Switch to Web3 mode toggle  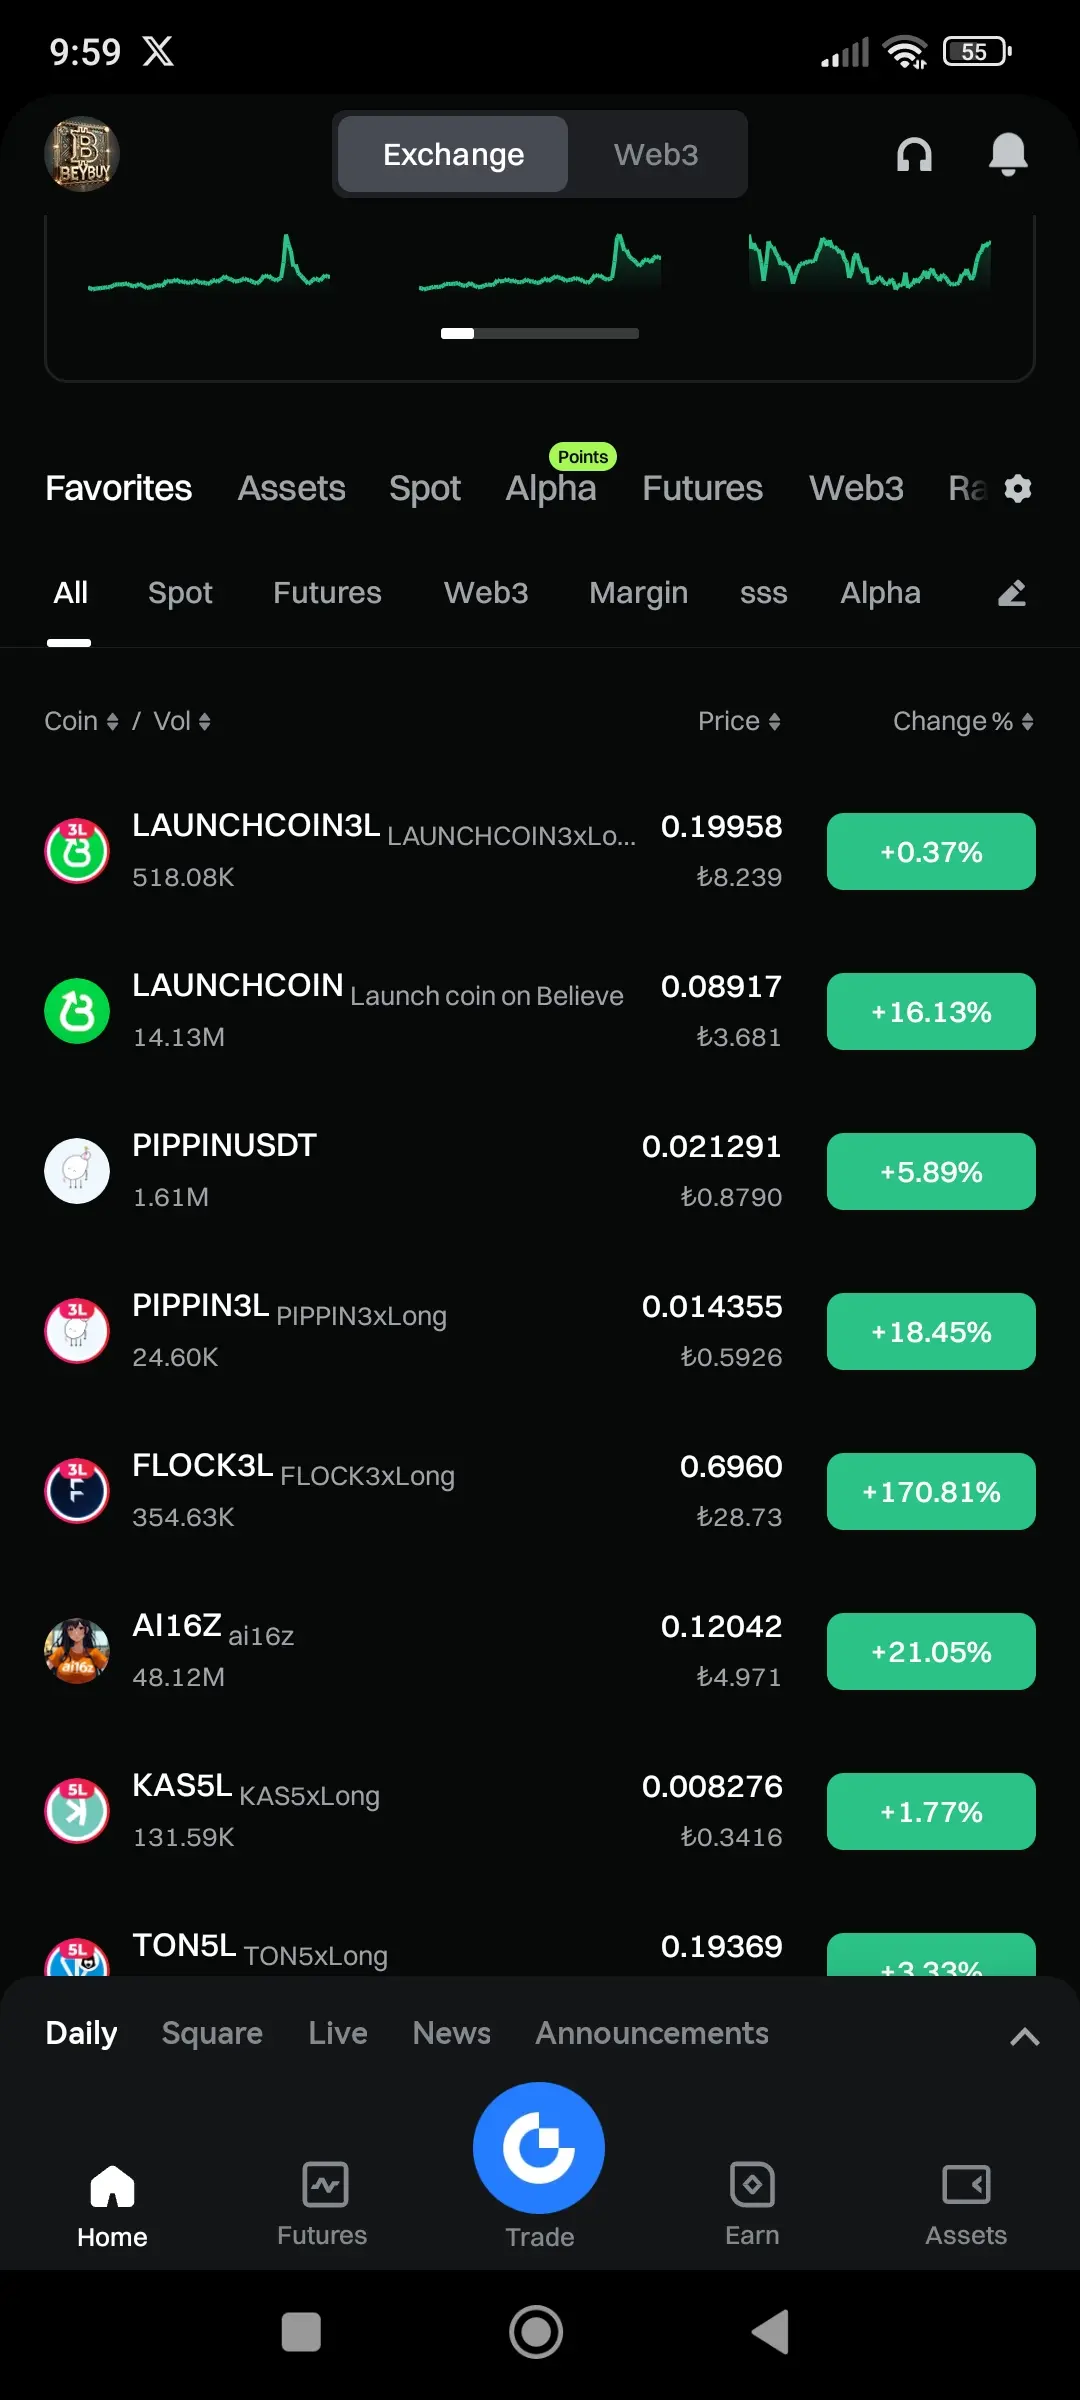[x=656, y=154]
